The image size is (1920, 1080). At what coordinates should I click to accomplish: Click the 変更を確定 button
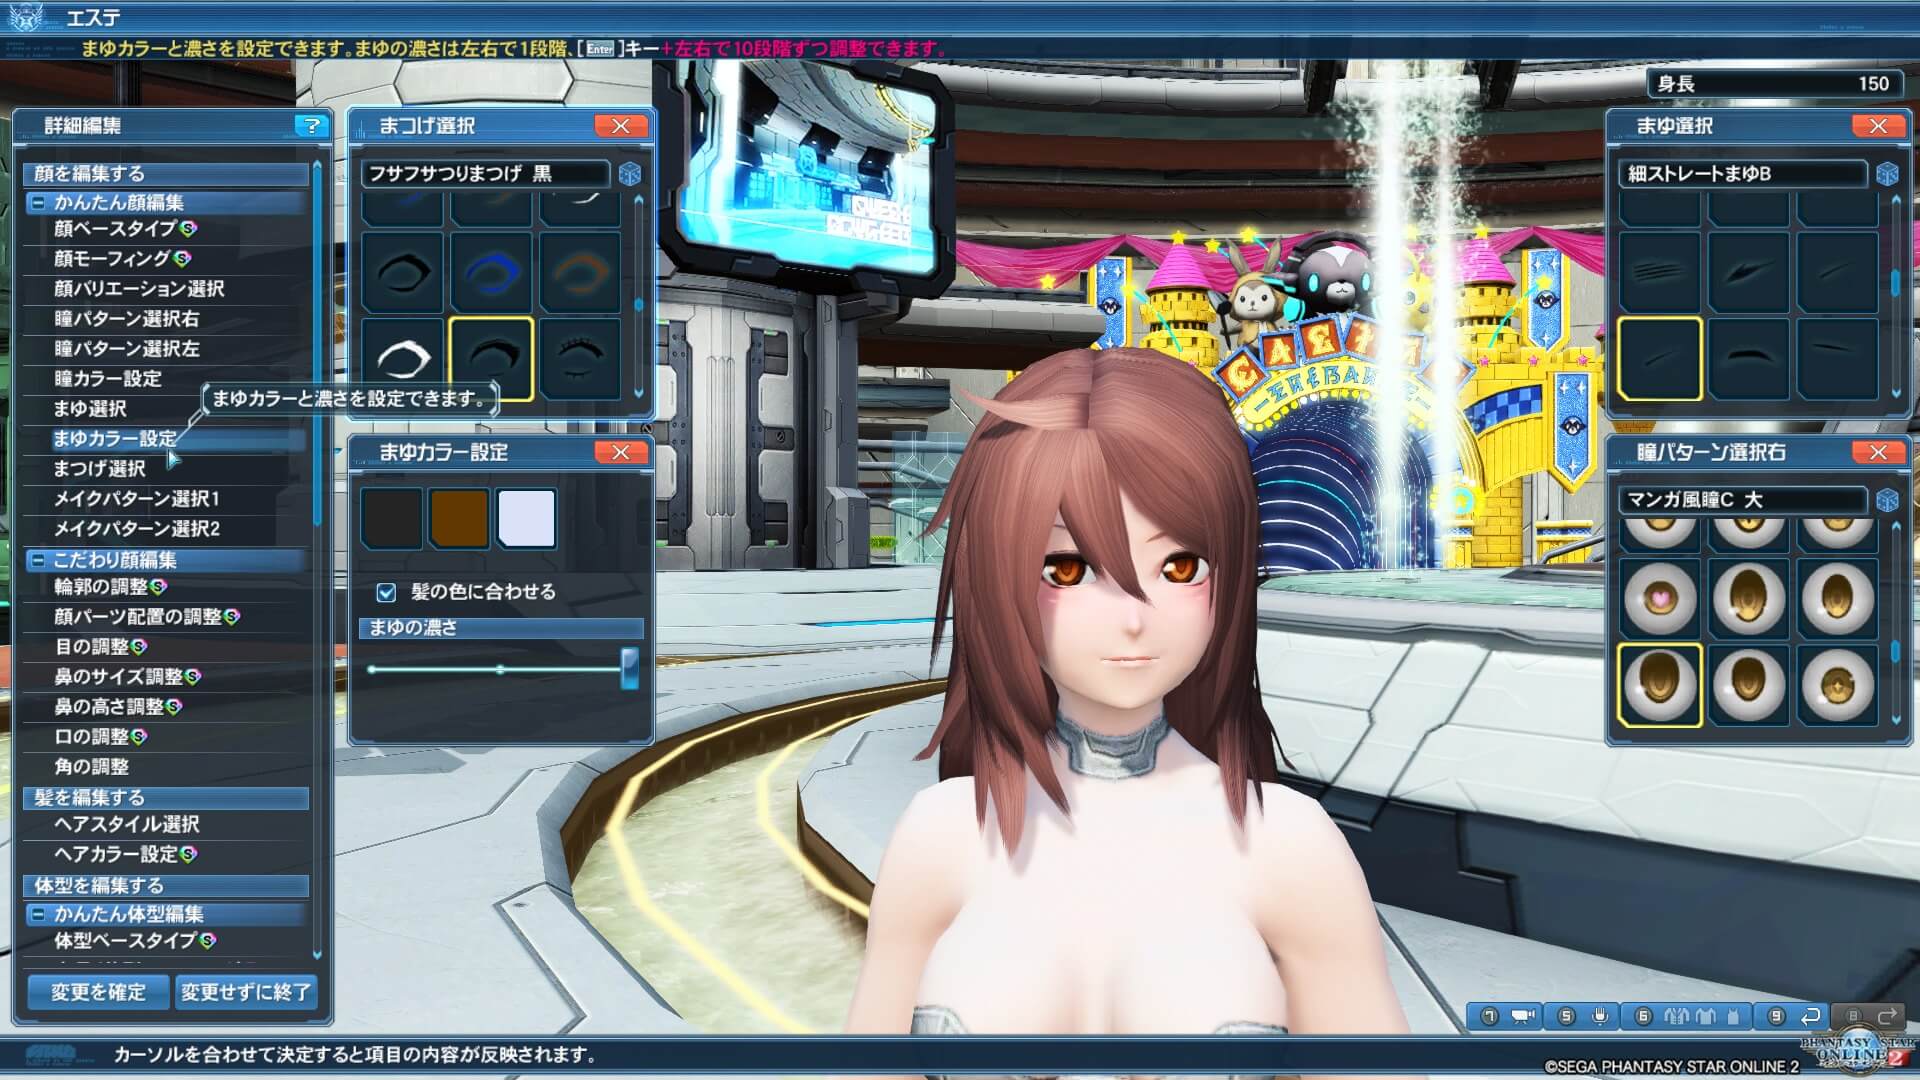(98, 992)
